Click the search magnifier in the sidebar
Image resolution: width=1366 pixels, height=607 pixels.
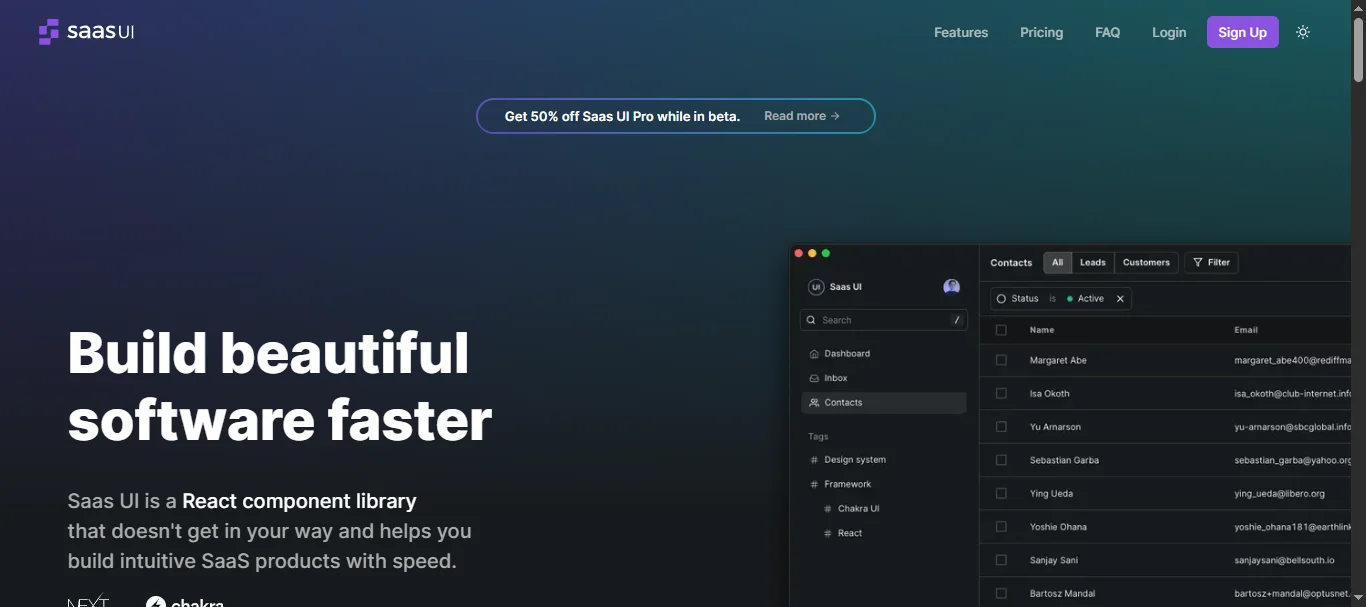(x=811, y=319)
